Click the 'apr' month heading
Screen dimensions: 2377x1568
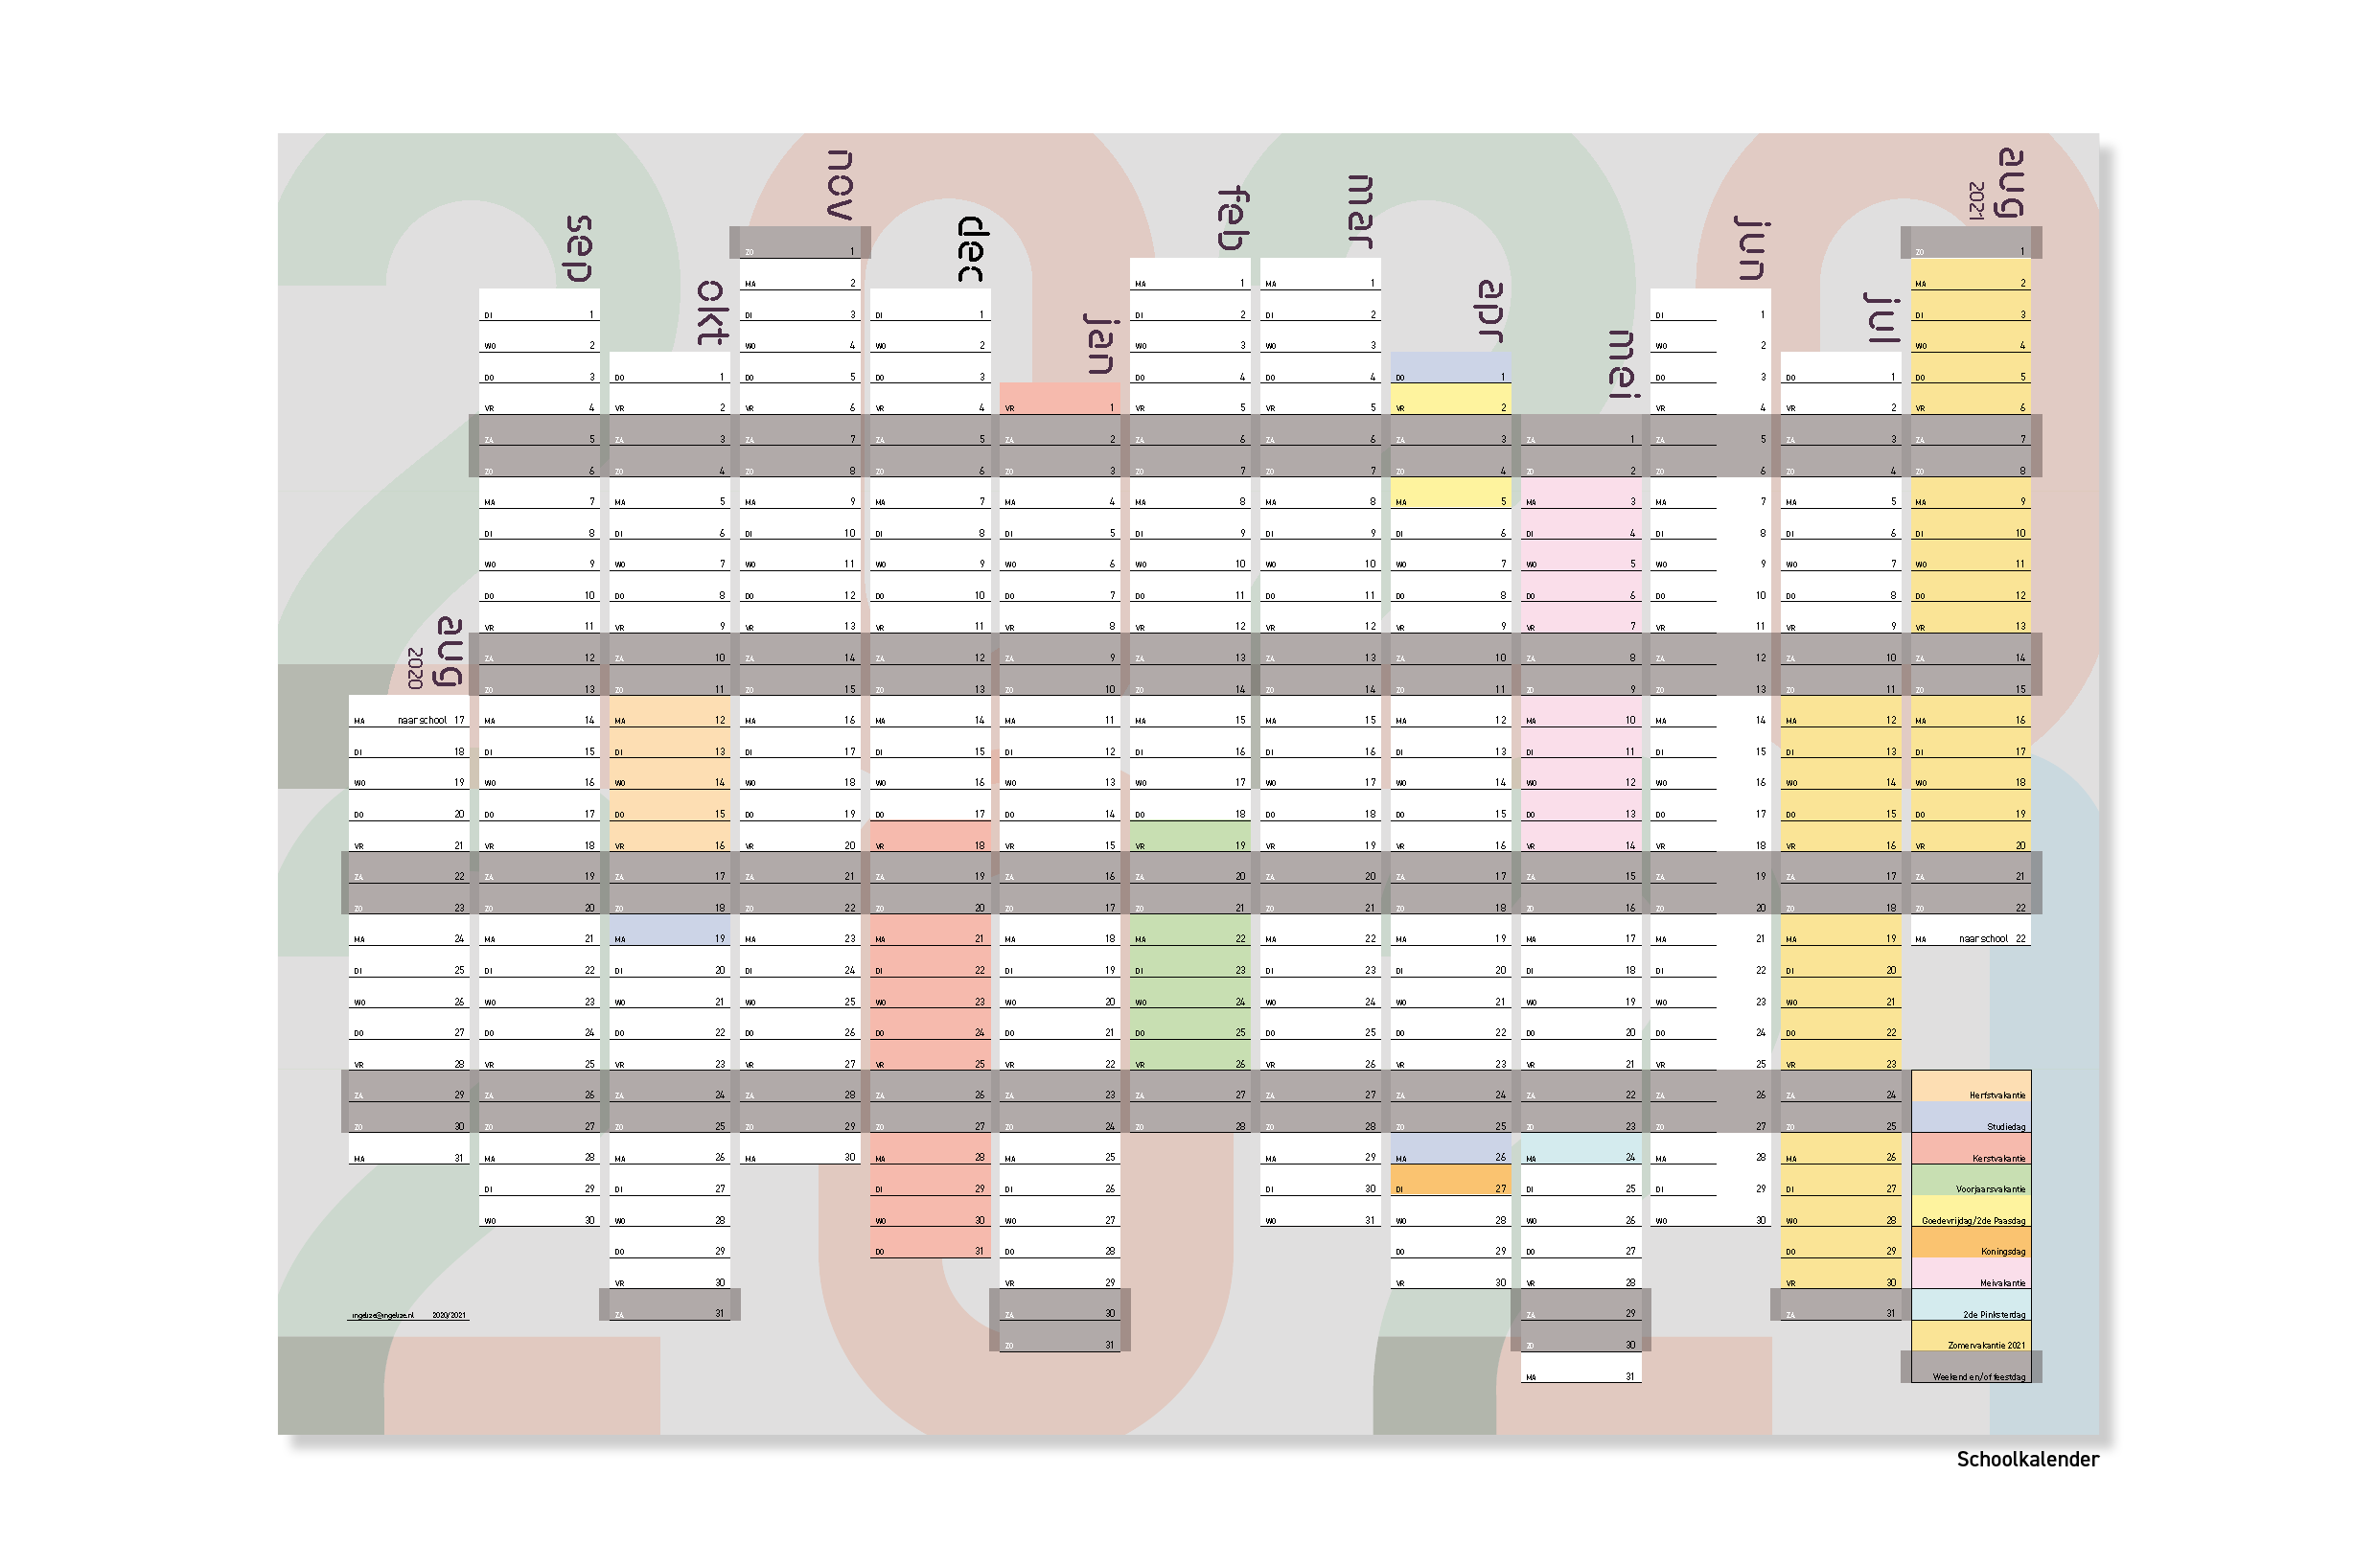[1490, 312]
